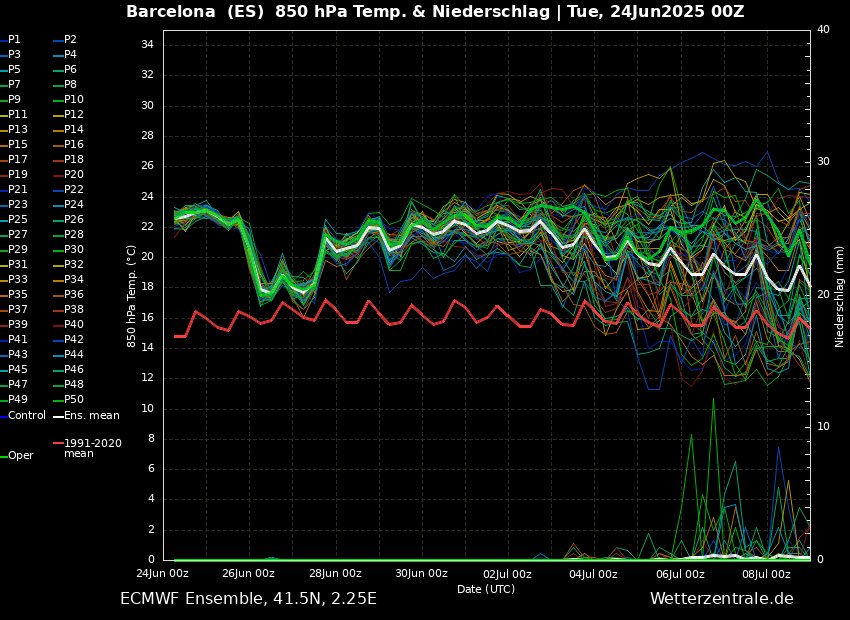850x620 pixels.
Task: Click the '08Jul 00z' date label
Action: coord(766,574)
